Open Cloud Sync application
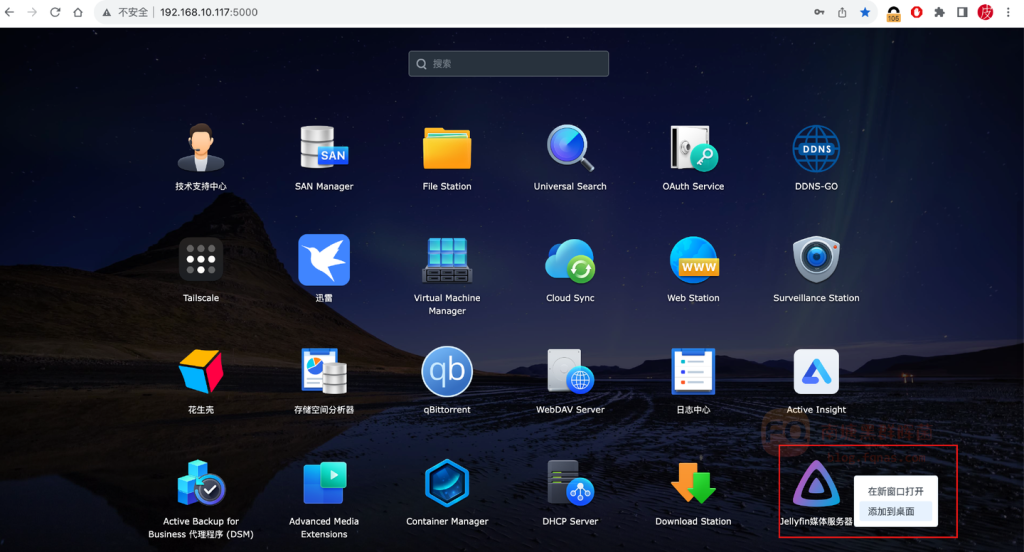 click(x=570, y=261)
